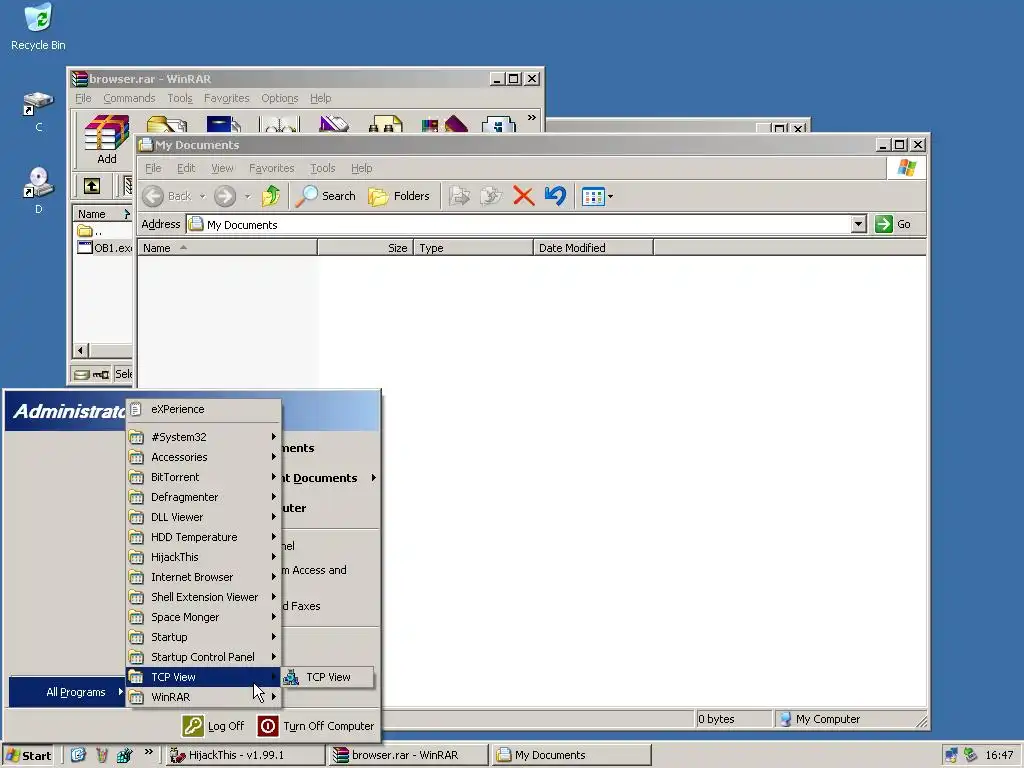Open View menu in My Documents
This screenshot has height=768, width=1024.
pos(222,168)
